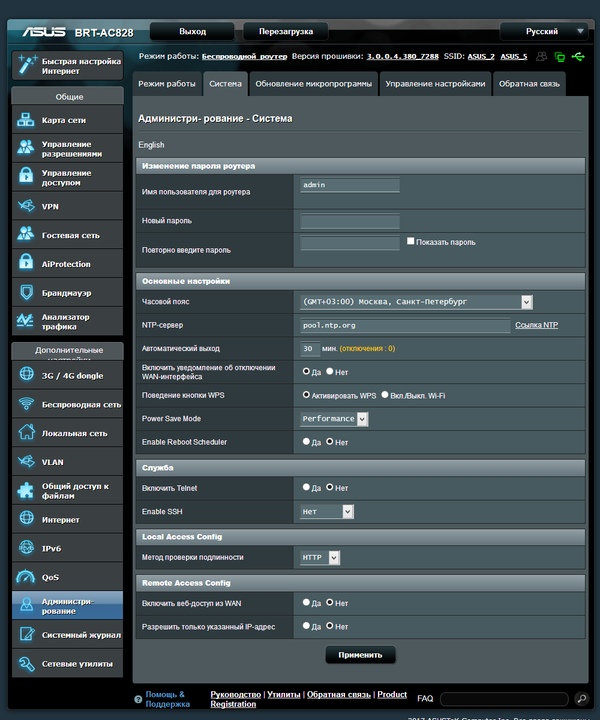Open the Ссылка NTP link

[536, 326]
